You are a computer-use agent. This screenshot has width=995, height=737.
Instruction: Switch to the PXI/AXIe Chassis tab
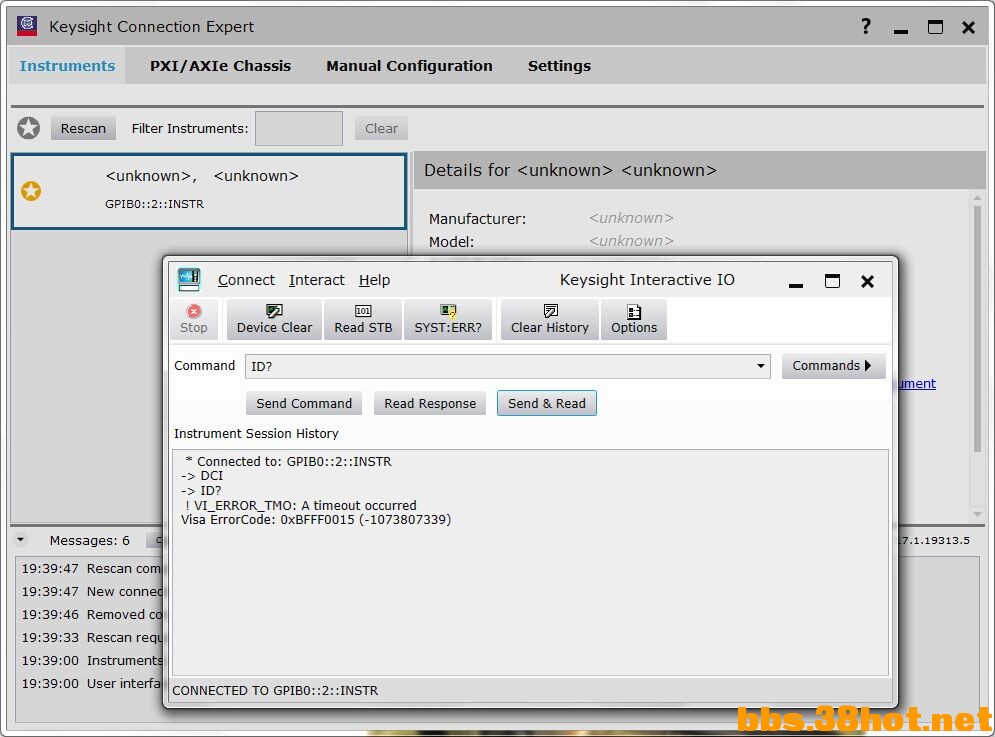[220, 66]
